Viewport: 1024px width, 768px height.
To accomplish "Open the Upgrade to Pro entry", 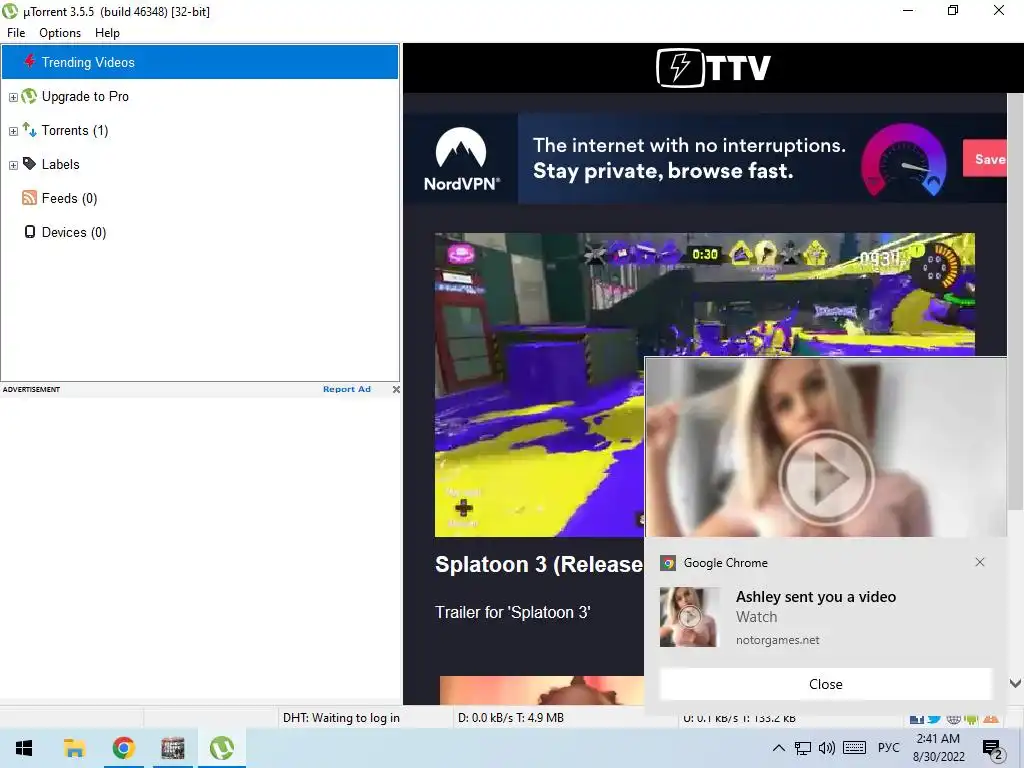I will (85, 97).
